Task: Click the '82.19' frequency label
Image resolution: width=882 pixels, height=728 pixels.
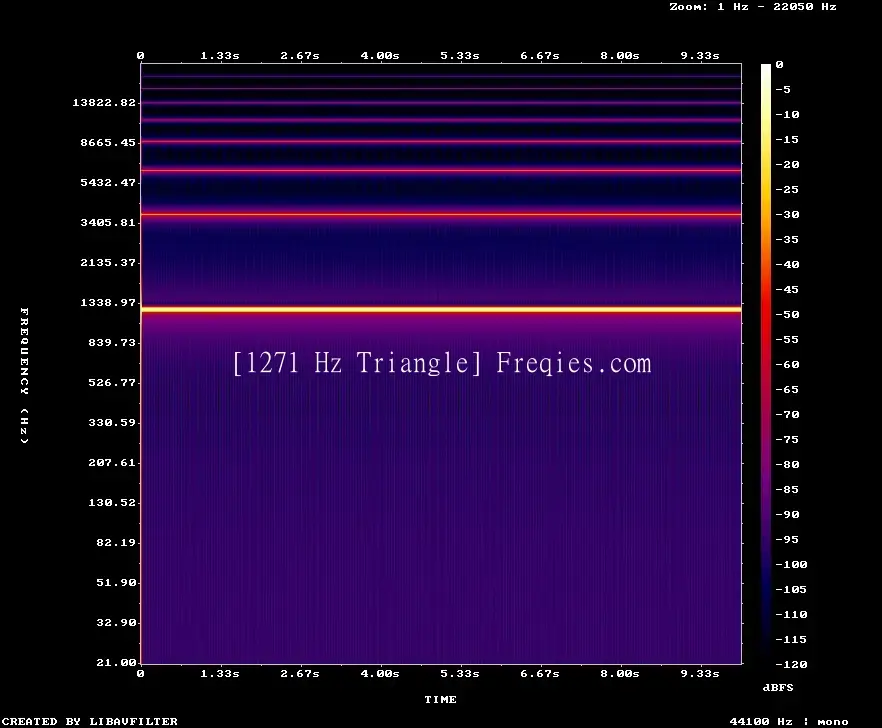Action: click(x=116, y=542)
